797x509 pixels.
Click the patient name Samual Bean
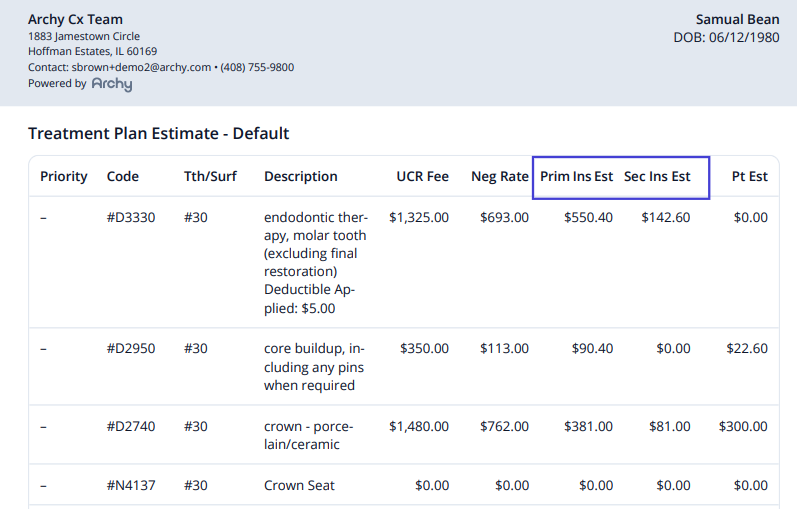[737, 19]
